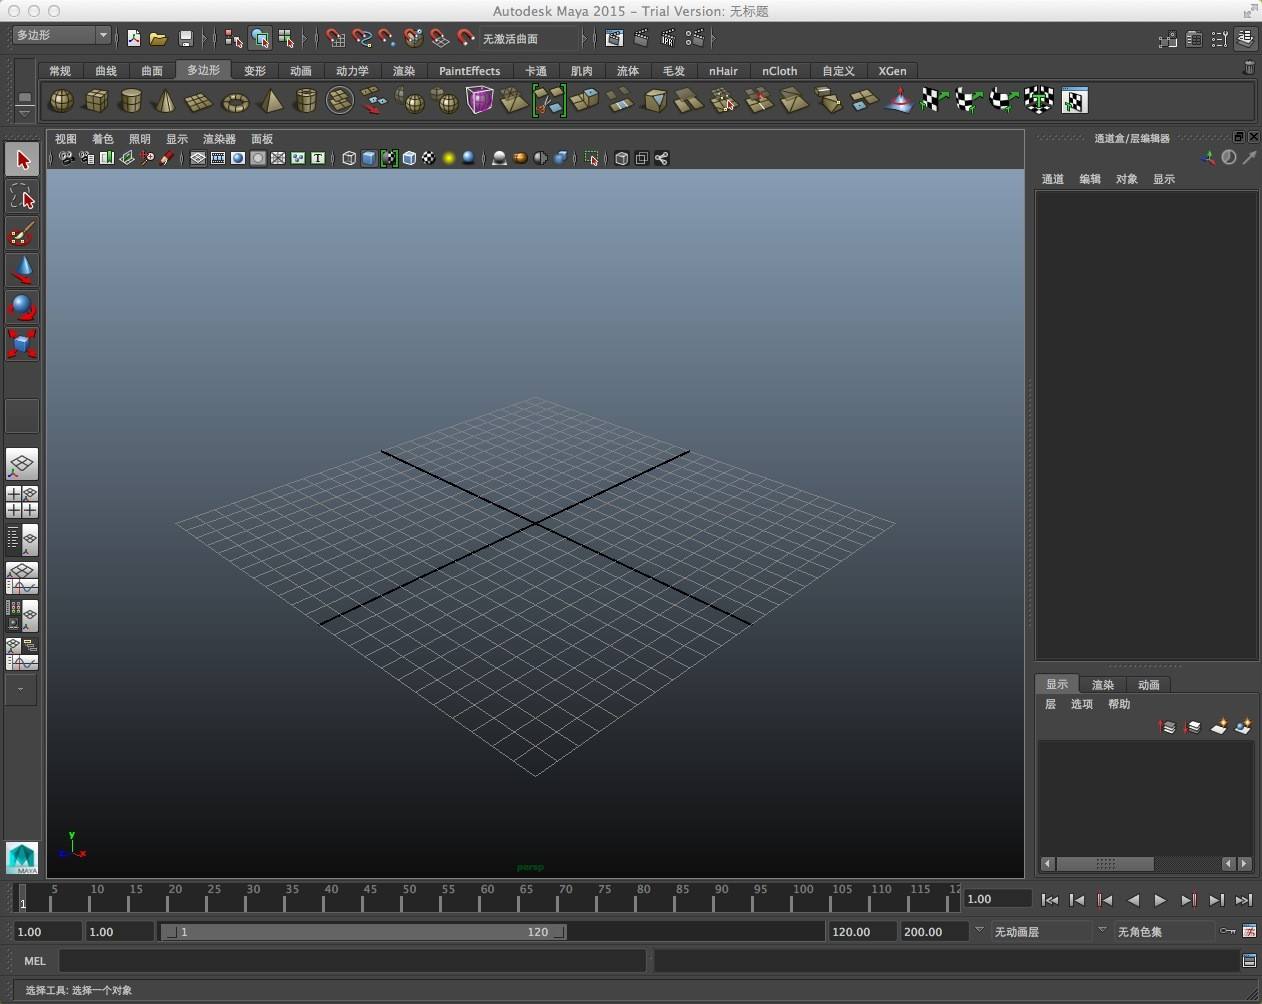Select the polygon cylinder shelf icon
The image size is (1262, 1004).
point(130,101)
